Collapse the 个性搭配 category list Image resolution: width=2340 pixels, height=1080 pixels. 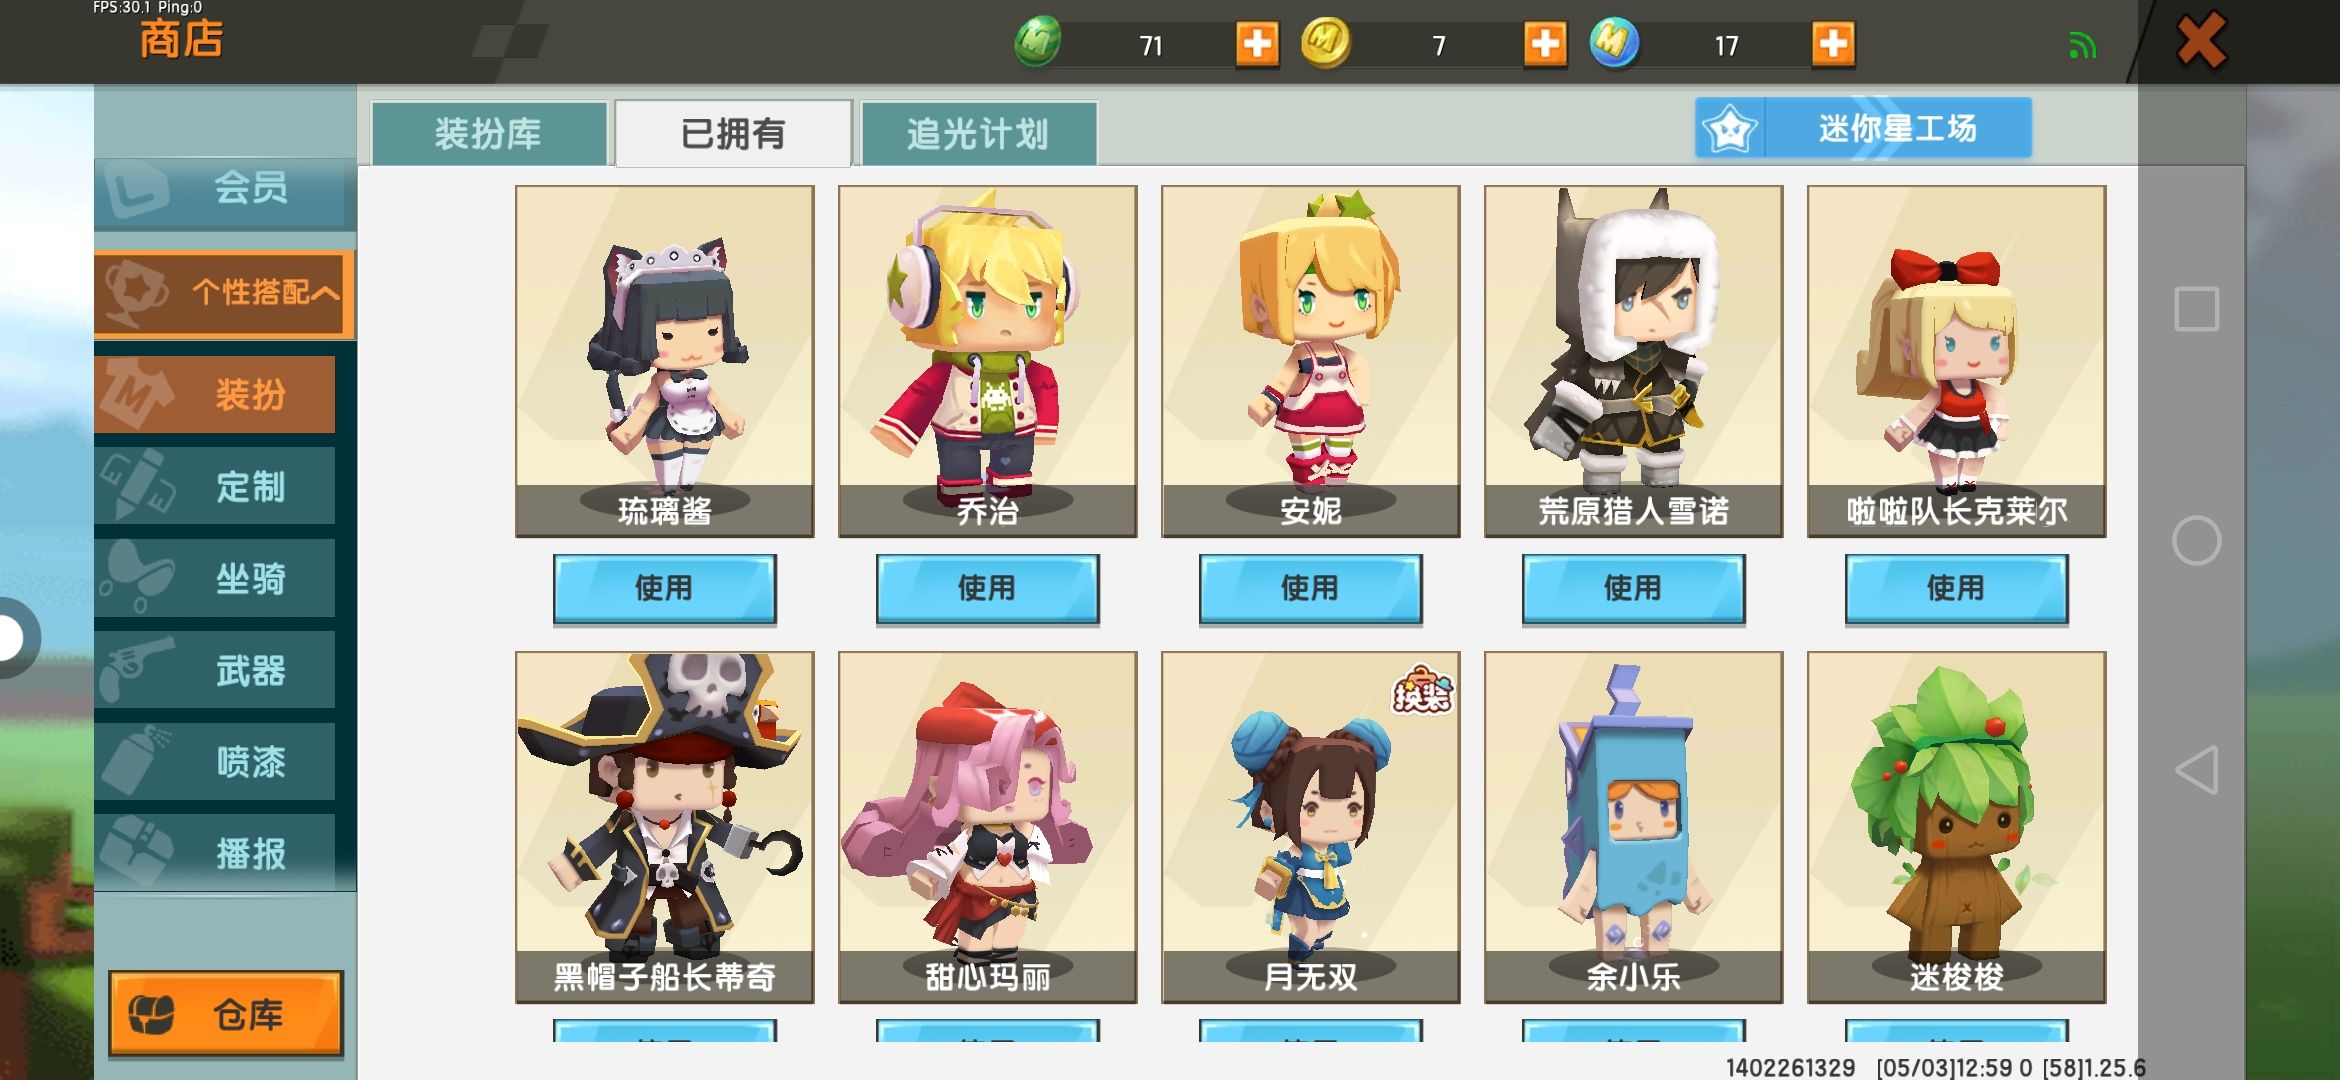click(x=224, y=293)
